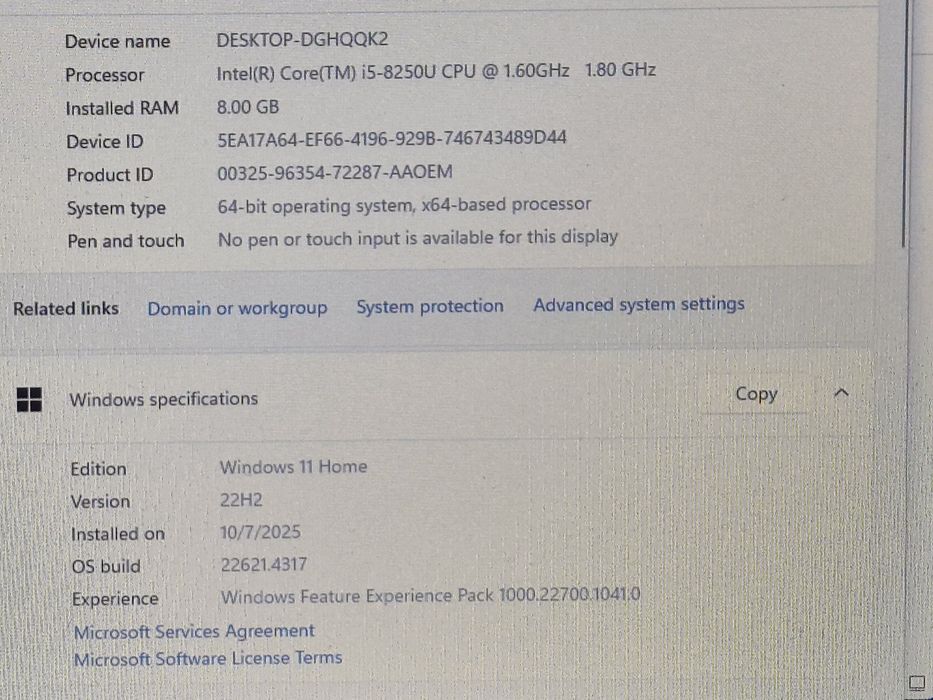Click the Windows logo icon beside Windows specifications
The image size is (933, 700).
[29, 399]
